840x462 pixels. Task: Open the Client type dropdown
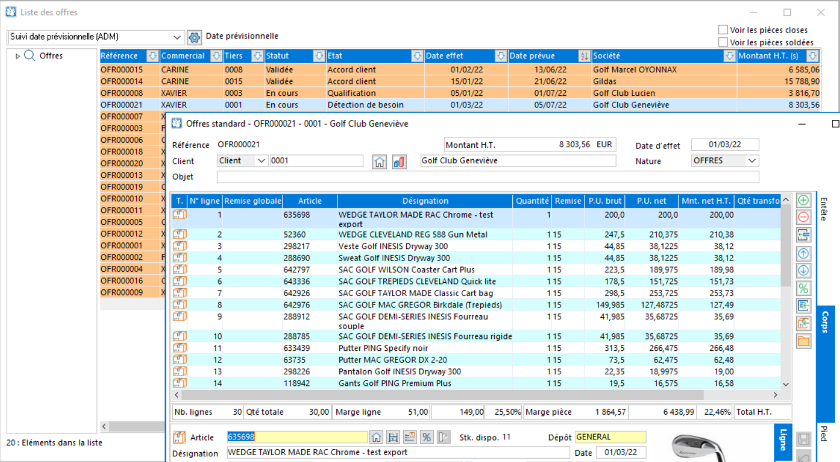tap(261, 161)
